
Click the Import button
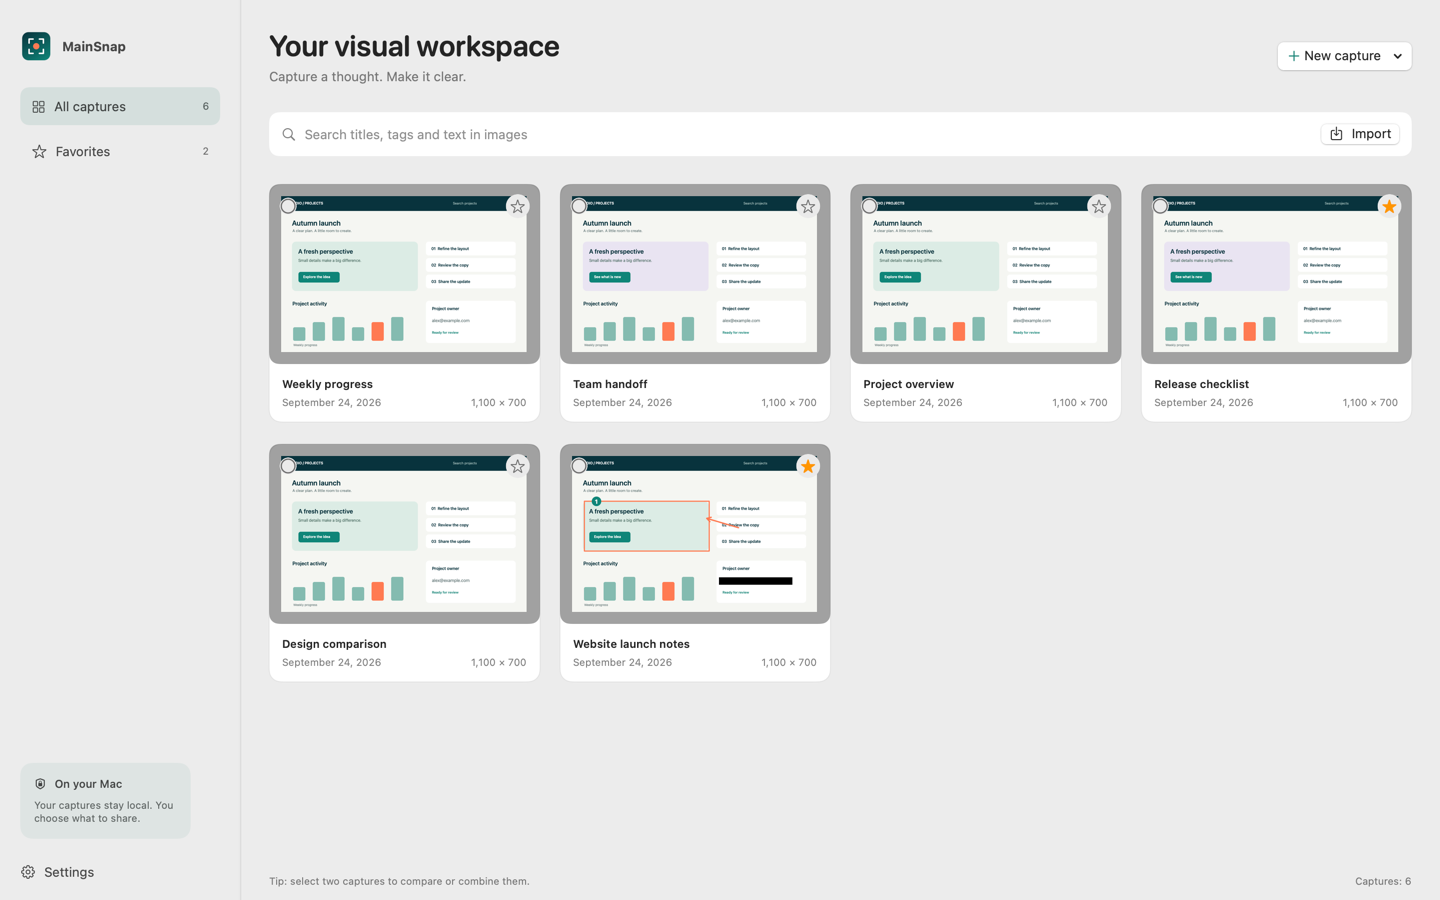click(1360, 134)
